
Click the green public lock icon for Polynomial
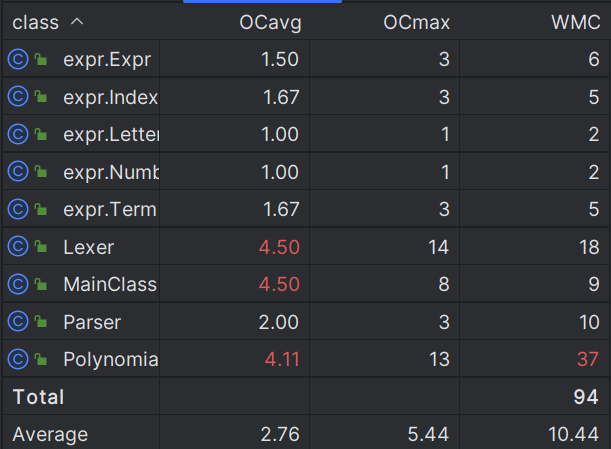click(x=41, y=359)
